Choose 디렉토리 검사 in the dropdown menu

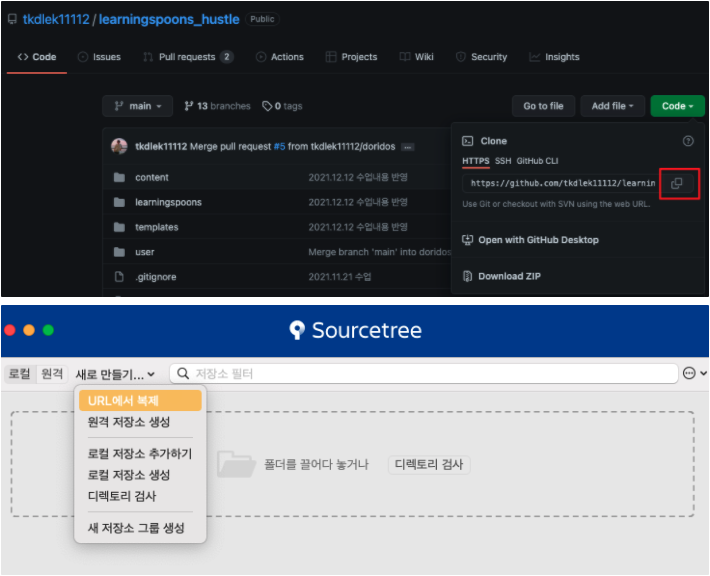tap(140, 496)
